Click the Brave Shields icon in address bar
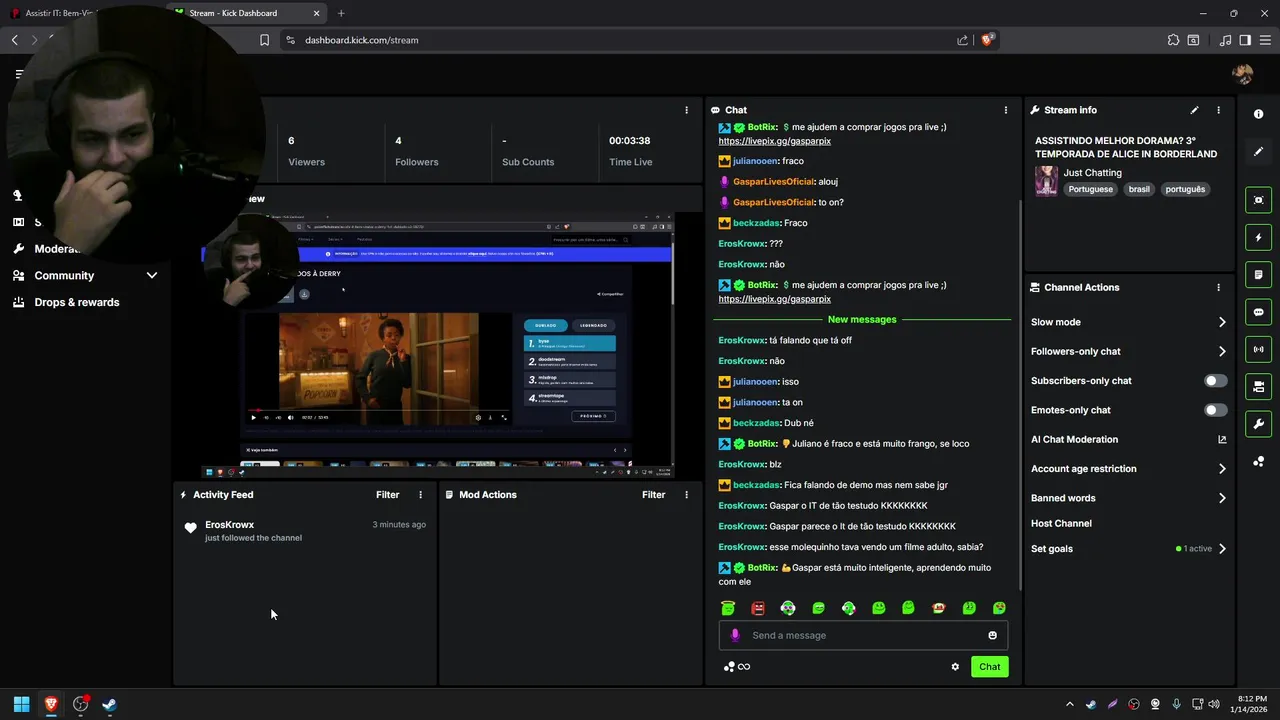 click(x=987, y=40)
